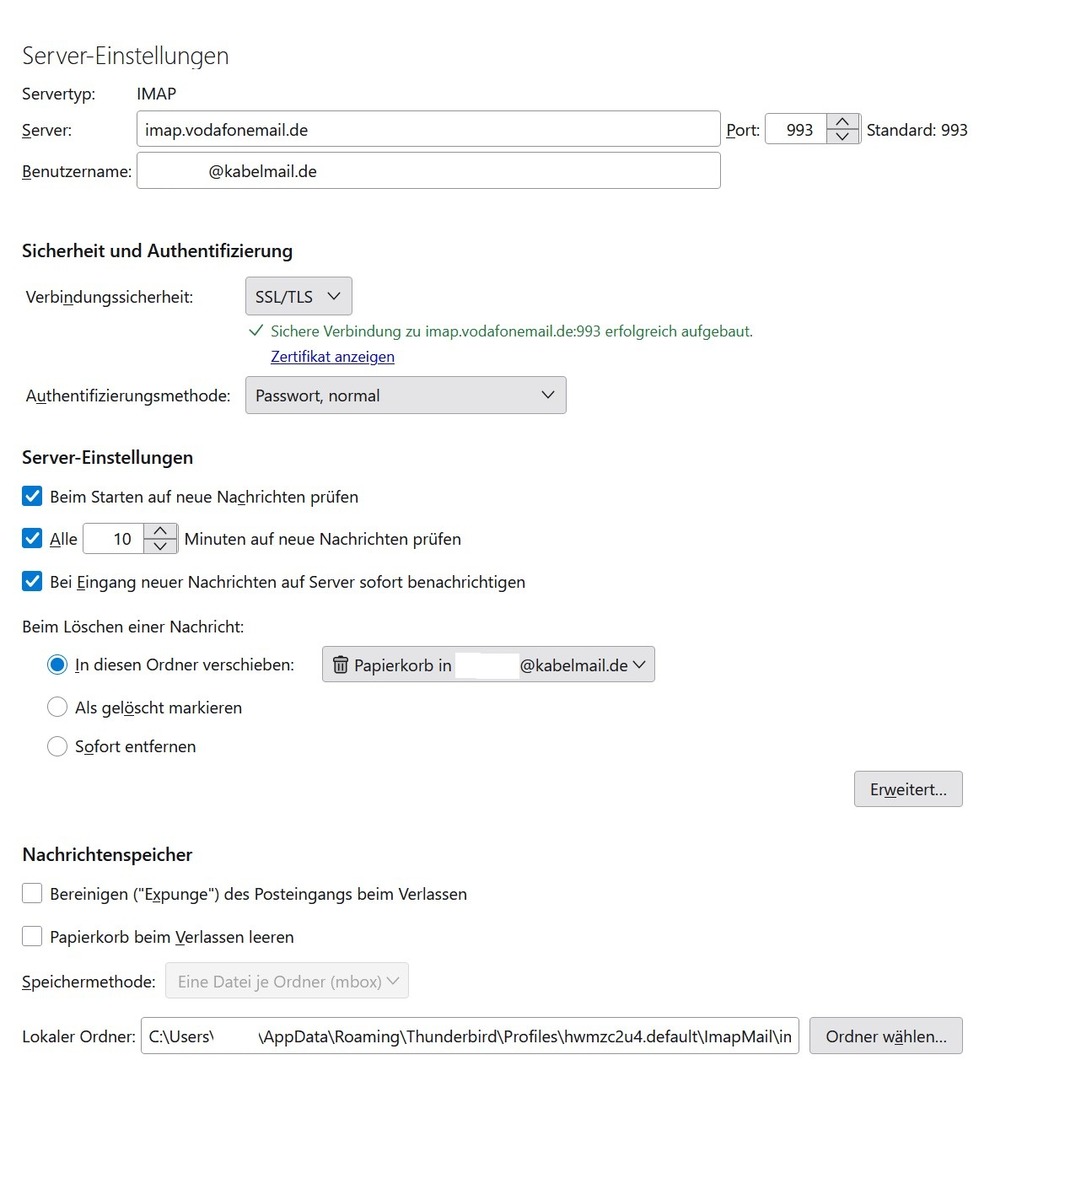Toggle 'Beim Starten auf neue Nachrichten prüfen'

click(32, 496)
